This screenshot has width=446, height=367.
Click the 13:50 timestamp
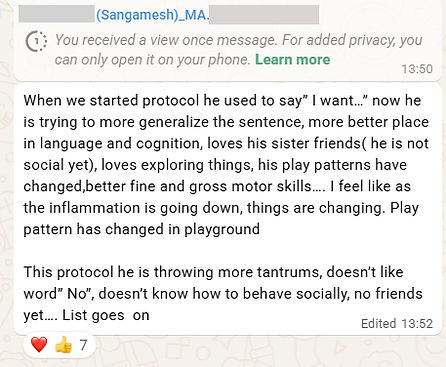point(417,69)
